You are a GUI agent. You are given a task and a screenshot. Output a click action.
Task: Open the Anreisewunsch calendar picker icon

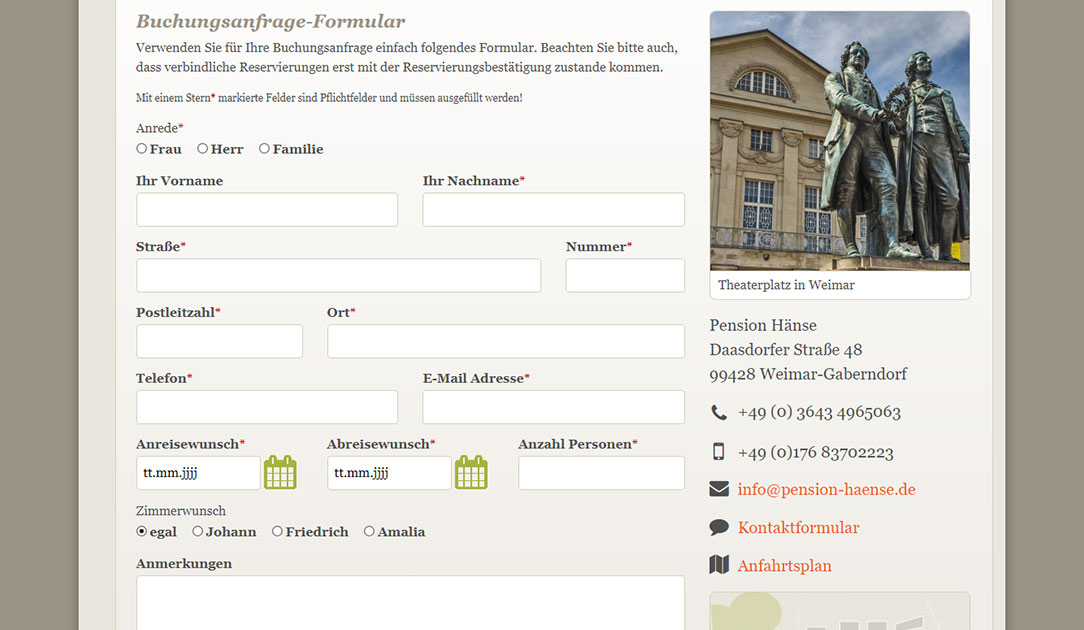[280, 472]
